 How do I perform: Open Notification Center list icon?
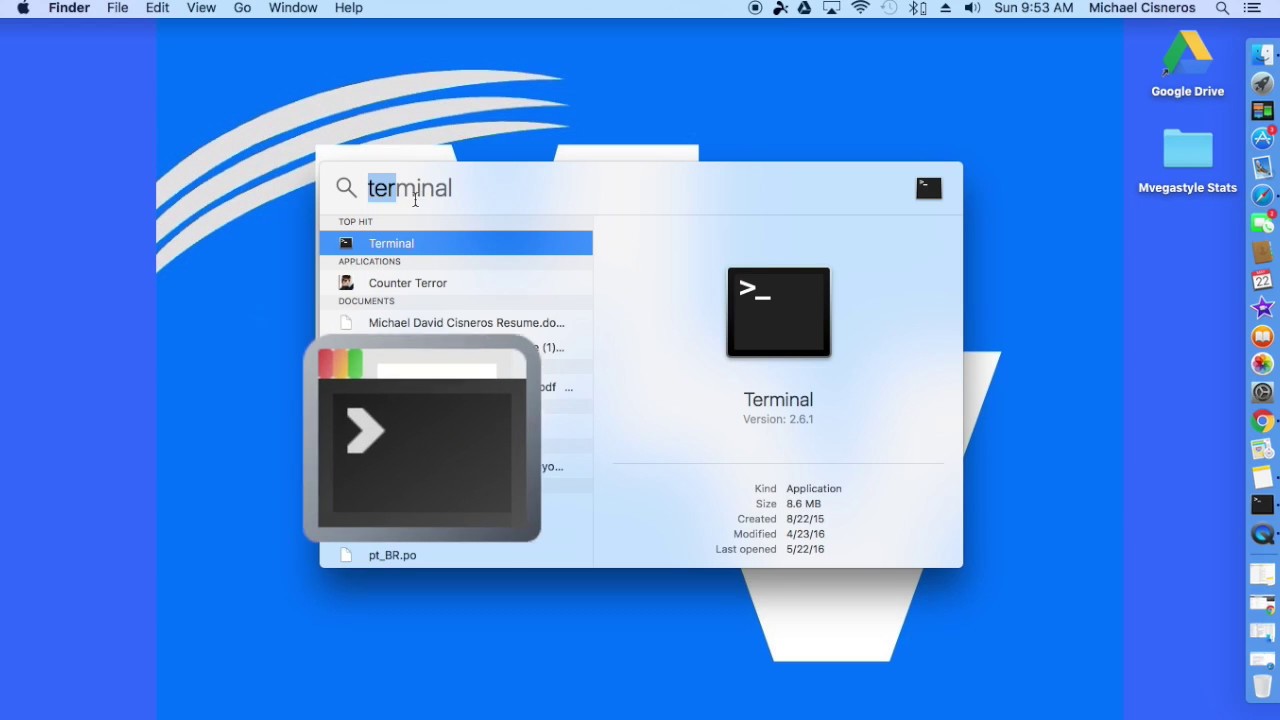click(x=1252, y=8)
